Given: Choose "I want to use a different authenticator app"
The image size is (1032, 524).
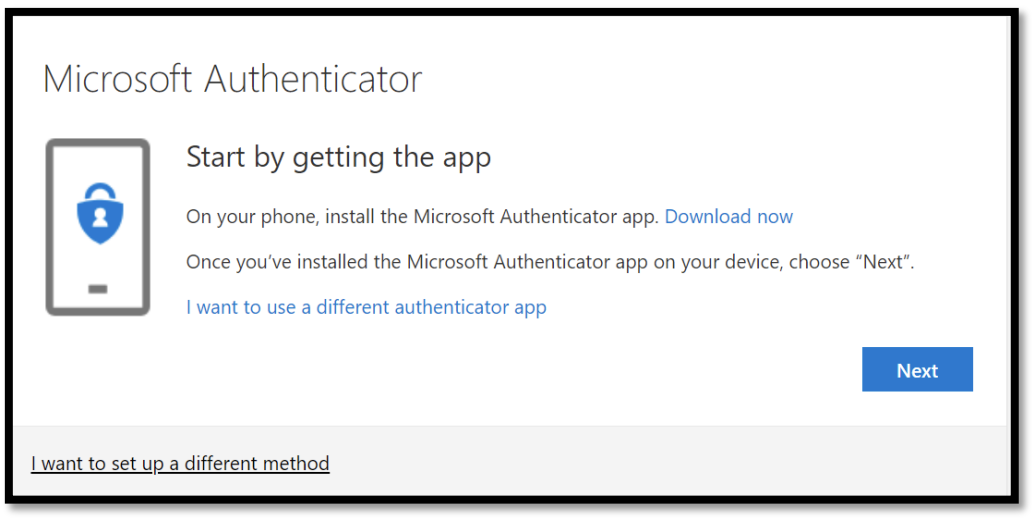Looking at the screenshot, I should pos(366,307).
